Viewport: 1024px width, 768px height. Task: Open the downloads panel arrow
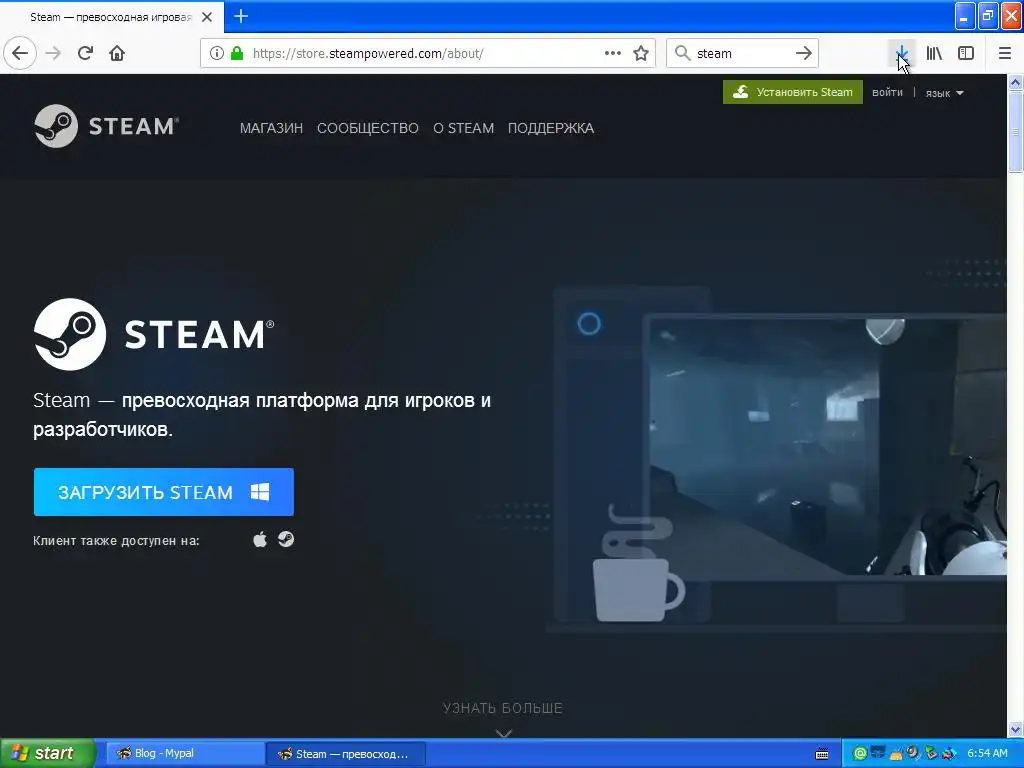coord(902,53)
